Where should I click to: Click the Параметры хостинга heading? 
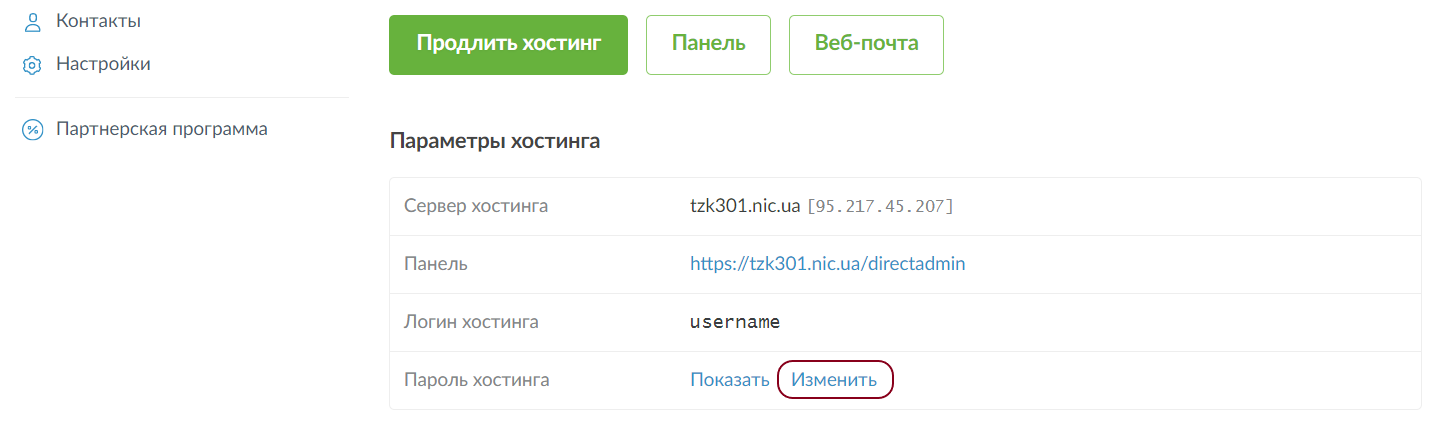tap(494, 141)
